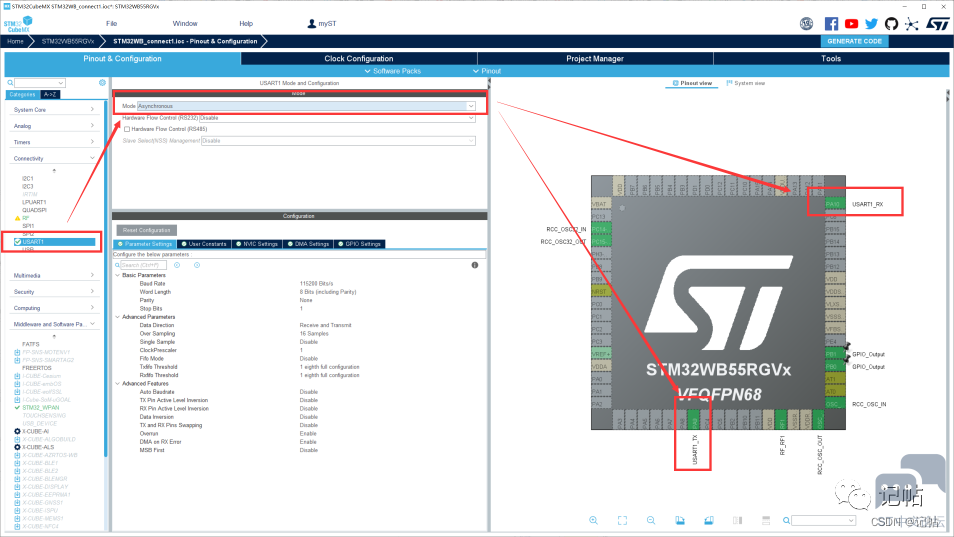
Task: Click the parameter search field
Action: [x=143, y=265]
